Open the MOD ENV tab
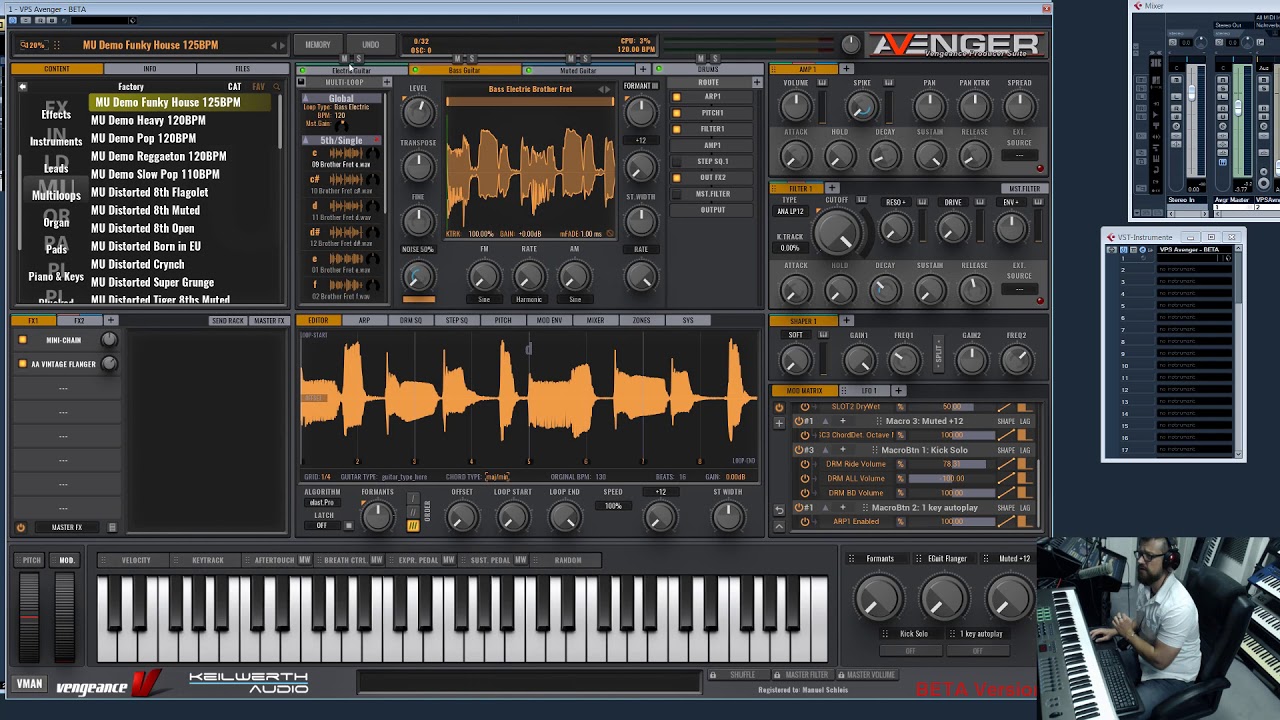 click(x=549, y=320)
